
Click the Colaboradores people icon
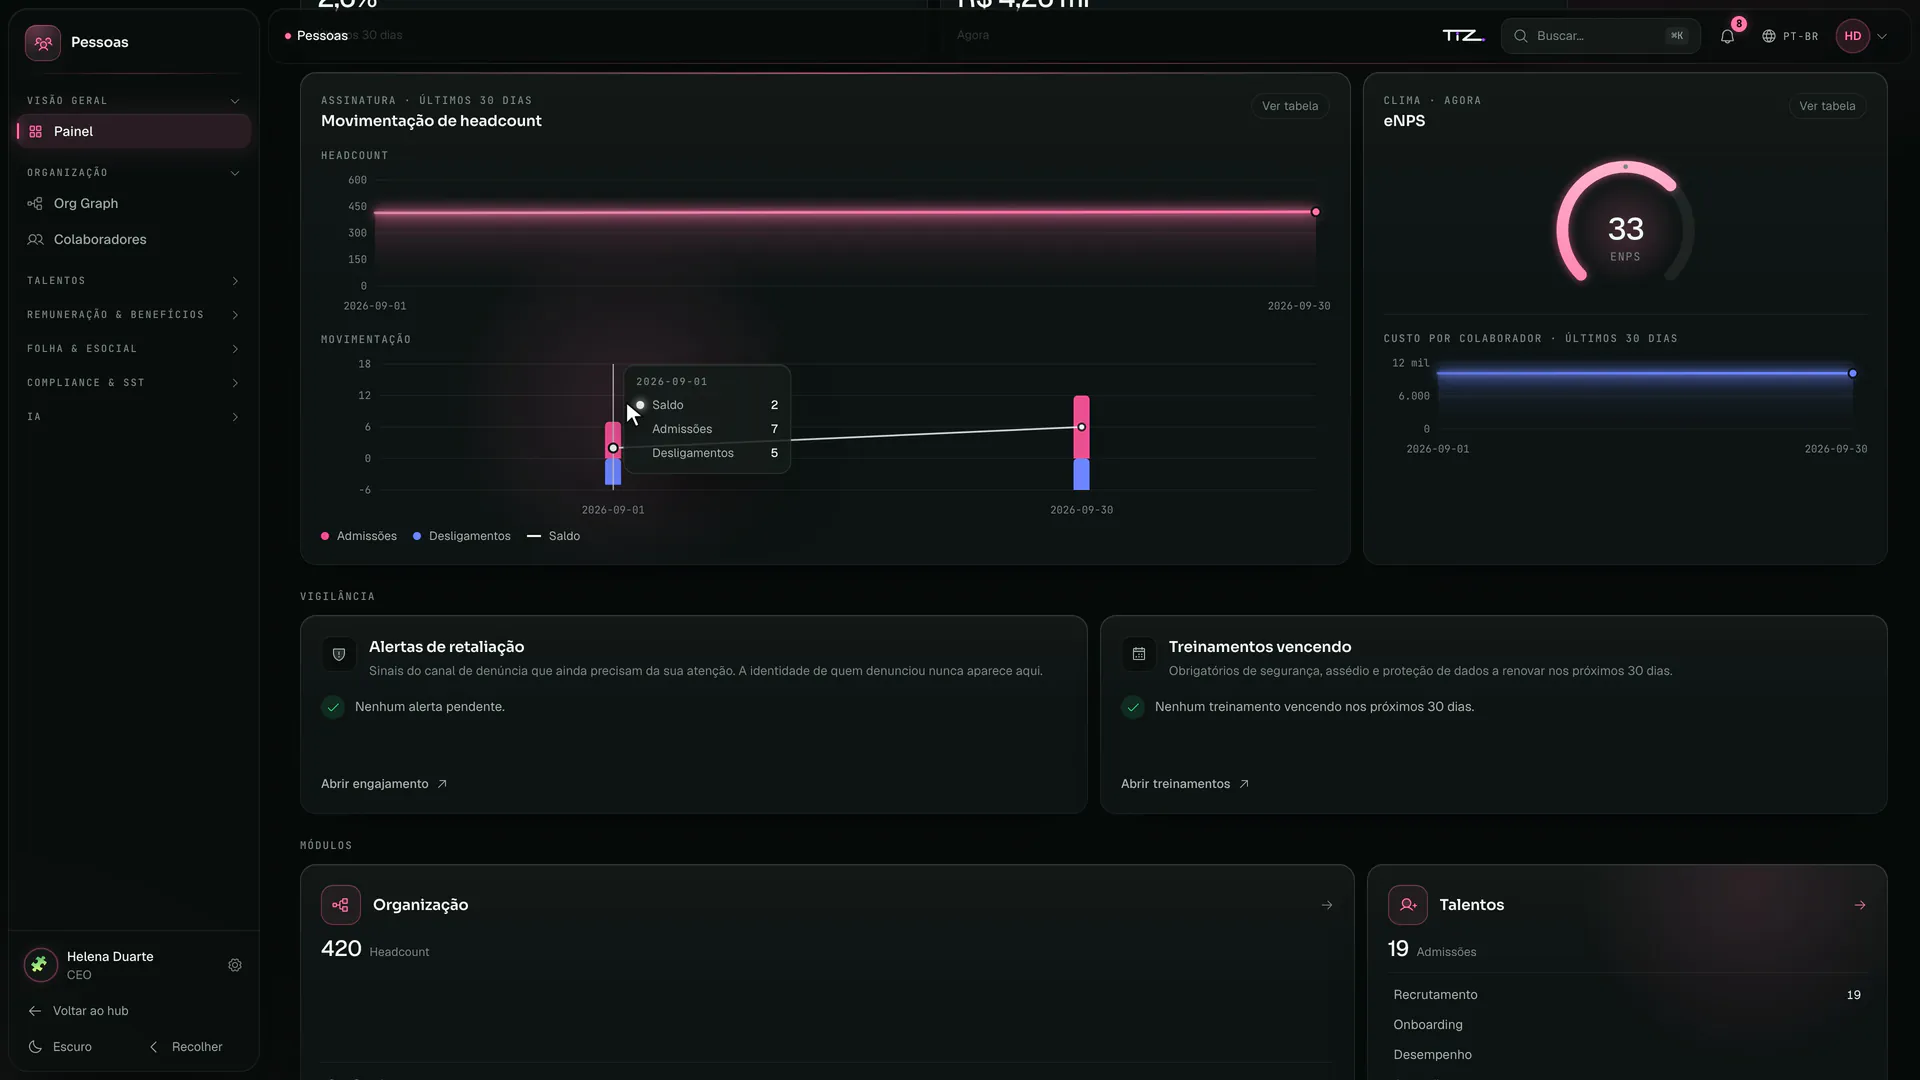[35, 239]
